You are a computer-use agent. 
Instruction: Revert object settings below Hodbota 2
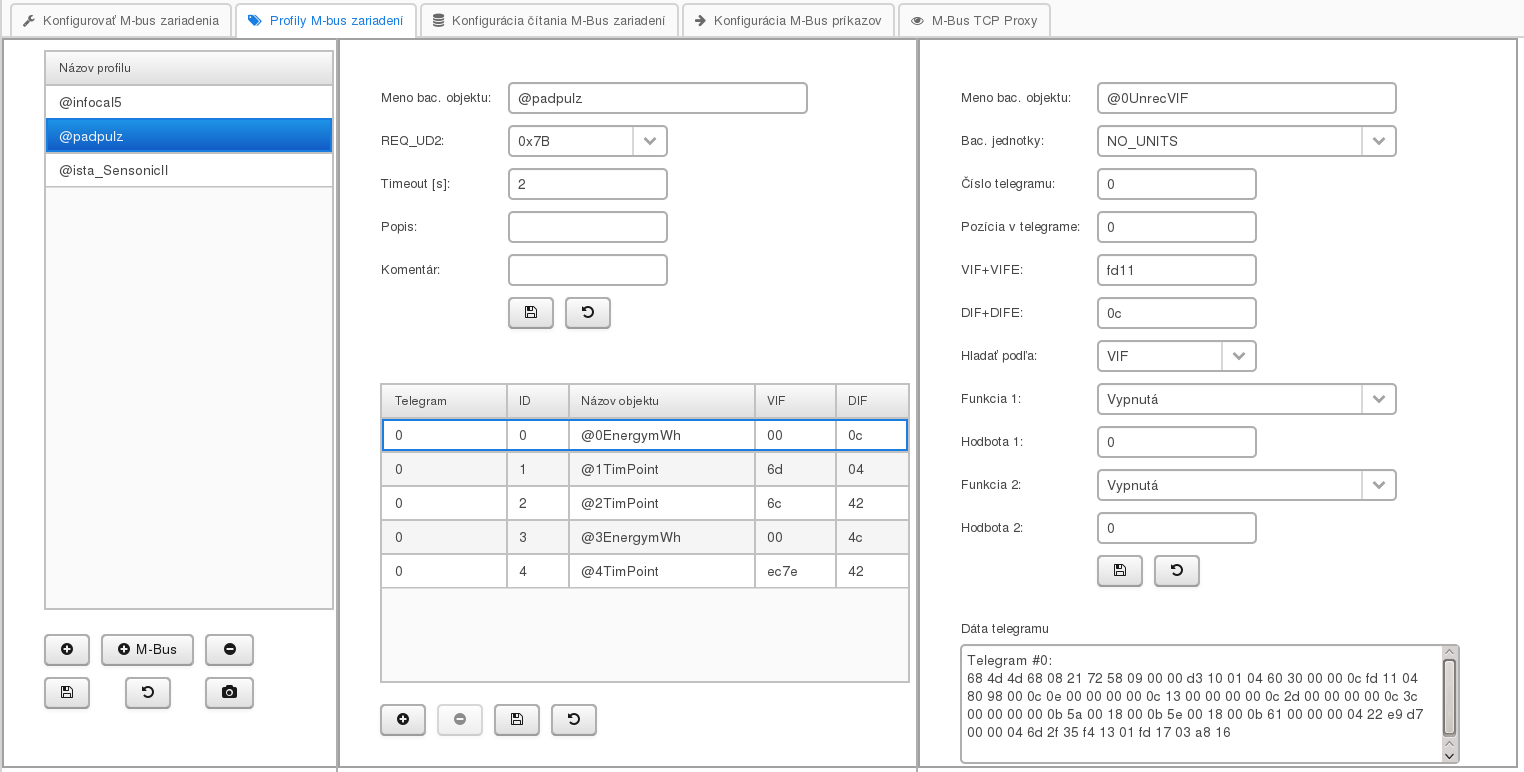coord(1176,571)
